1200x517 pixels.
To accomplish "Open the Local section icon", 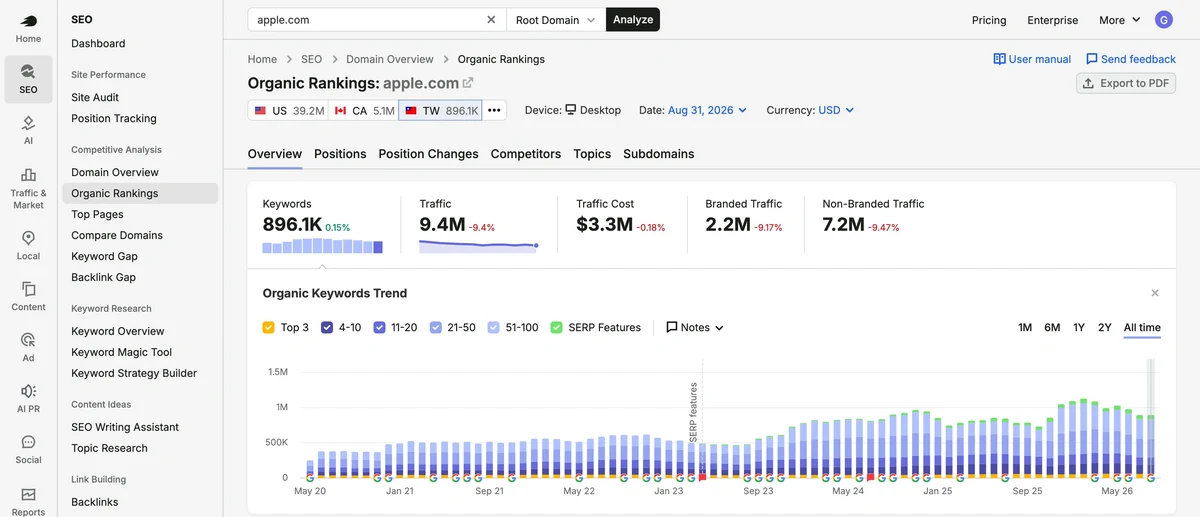I will [x=28, y=238].
